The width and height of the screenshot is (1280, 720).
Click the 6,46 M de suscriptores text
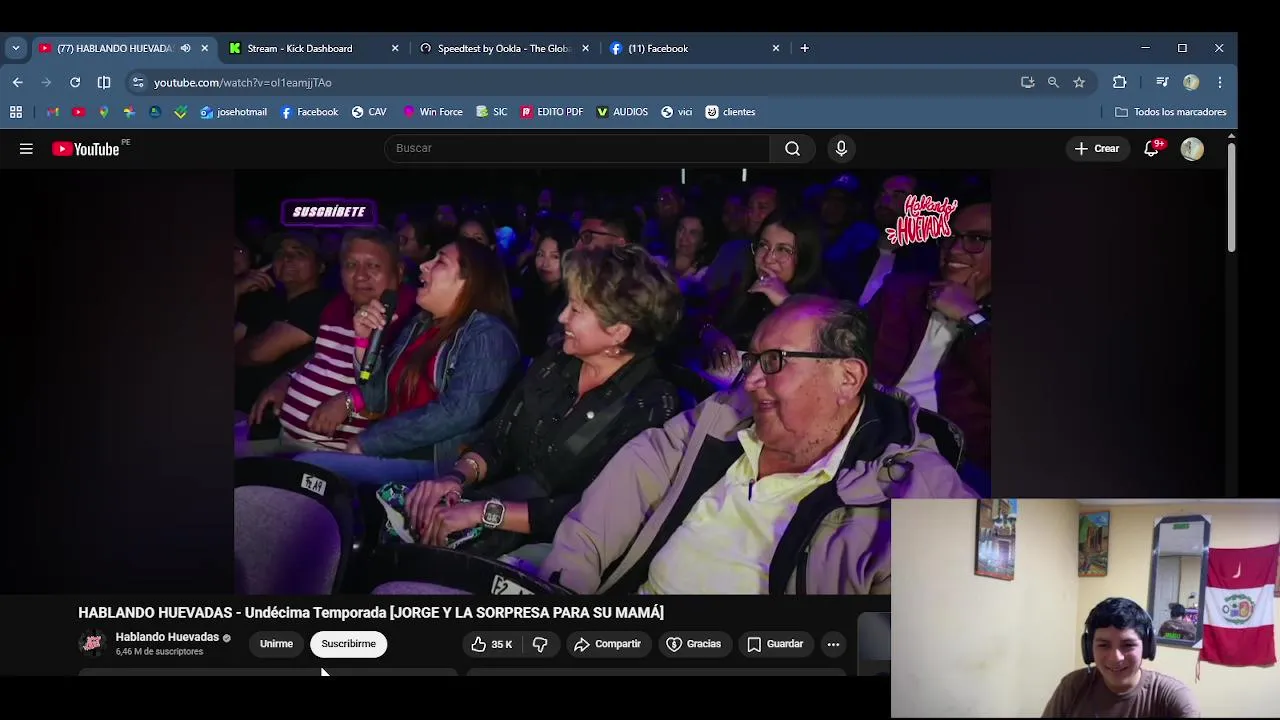(159, 652)
